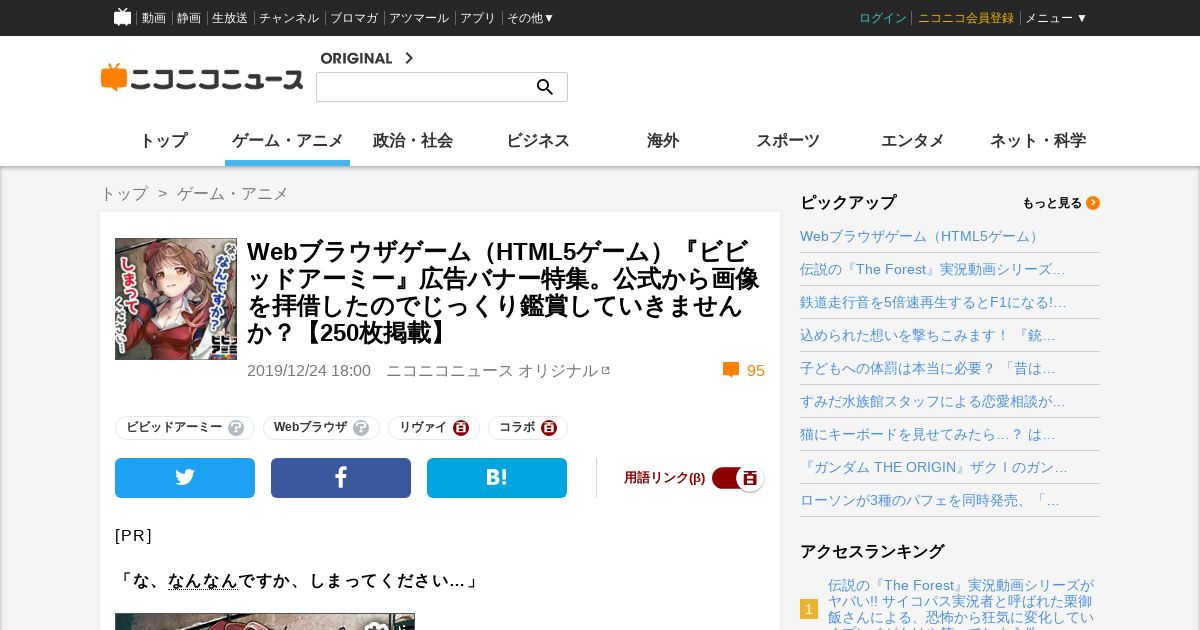Viewport: 1200px width, 630px height.
Task: Open pickup link 鉄道走行音を5倍速再生
Action: tap(933, 303)
